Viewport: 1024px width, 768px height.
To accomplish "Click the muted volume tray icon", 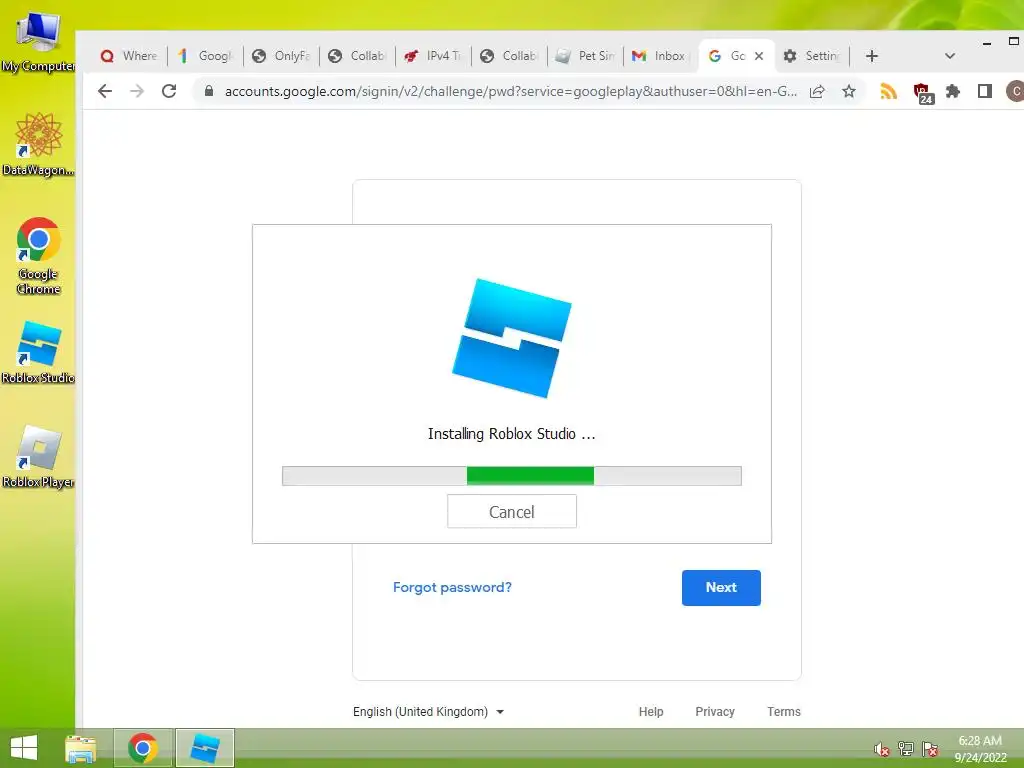I will 881,749.
